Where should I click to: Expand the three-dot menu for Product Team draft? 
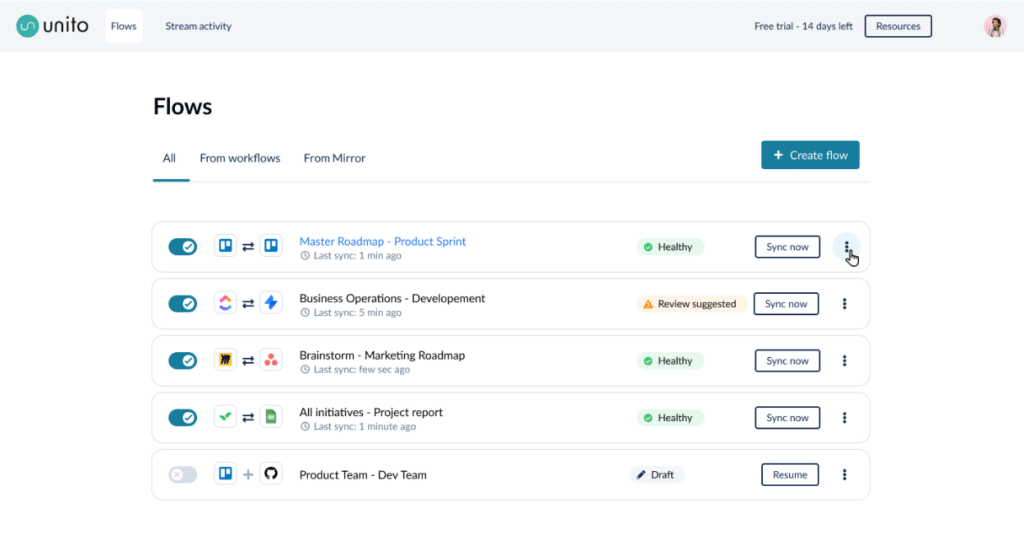pyautogui.click(x=844, y=474)
